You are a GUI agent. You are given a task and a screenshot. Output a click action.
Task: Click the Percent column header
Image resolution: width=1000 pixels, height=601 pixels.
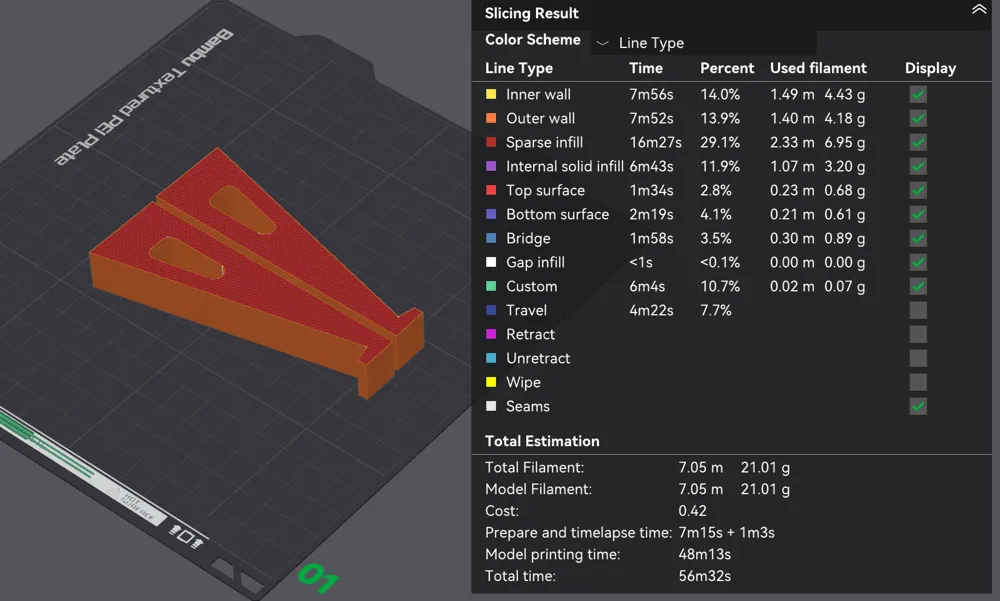pos(727,68)
